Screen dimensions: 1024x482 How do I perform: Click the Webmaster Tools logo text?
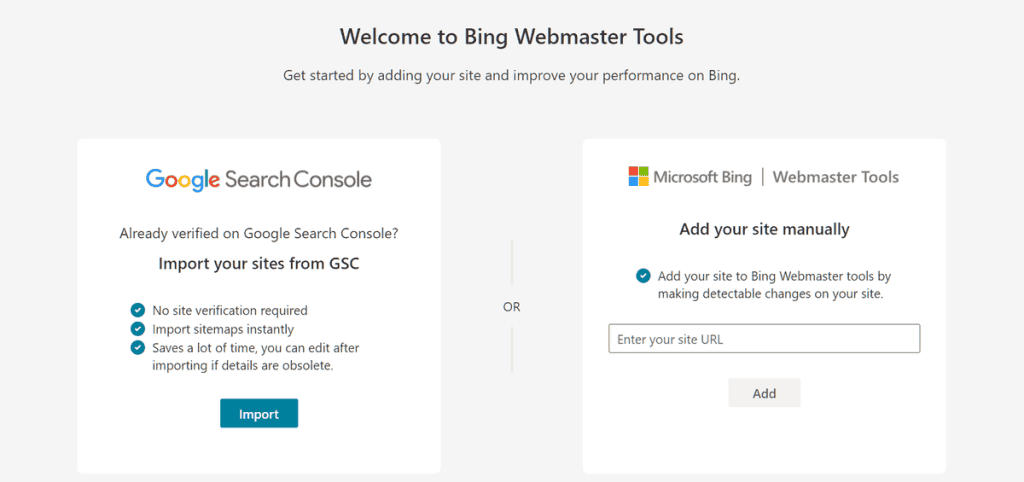(x=835, y=177)
